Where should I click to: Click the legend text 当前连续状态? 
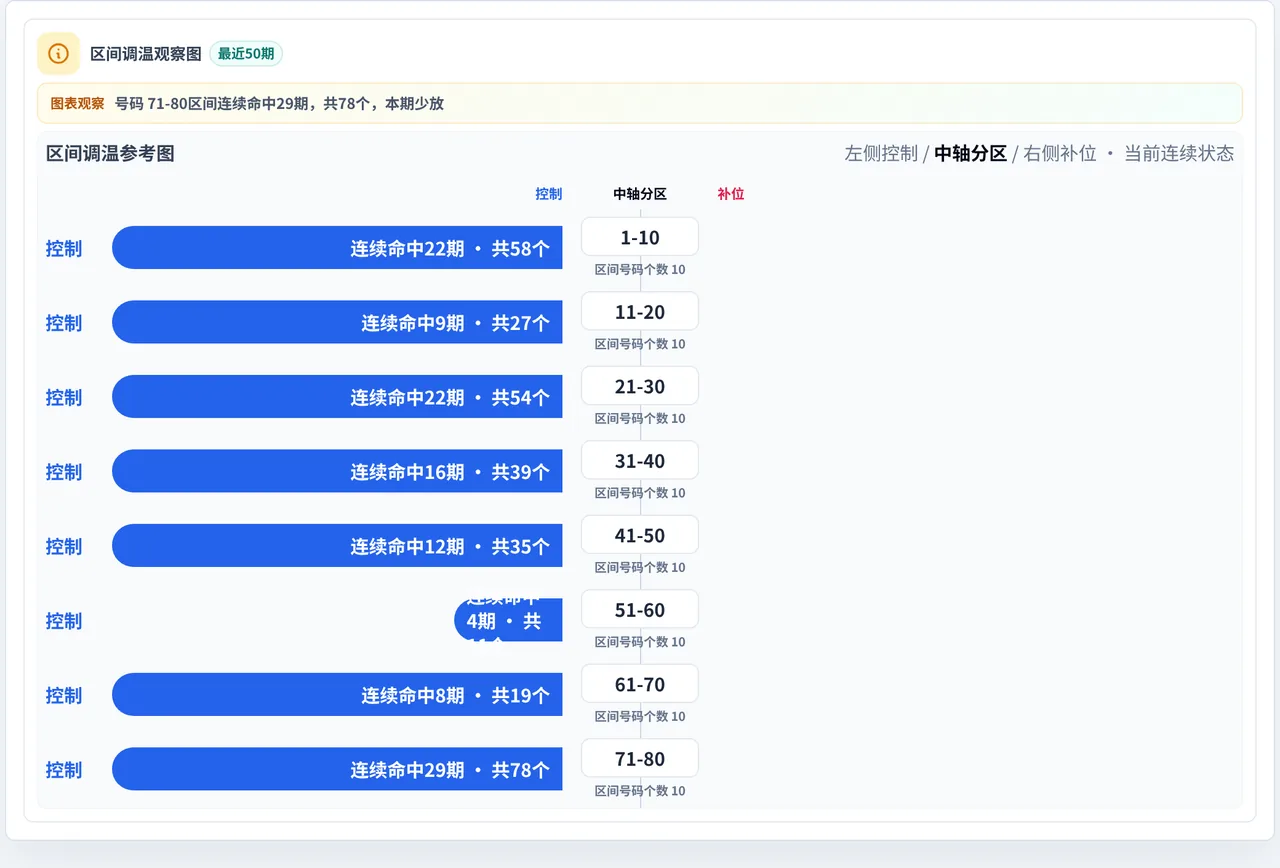[1179, 153]
